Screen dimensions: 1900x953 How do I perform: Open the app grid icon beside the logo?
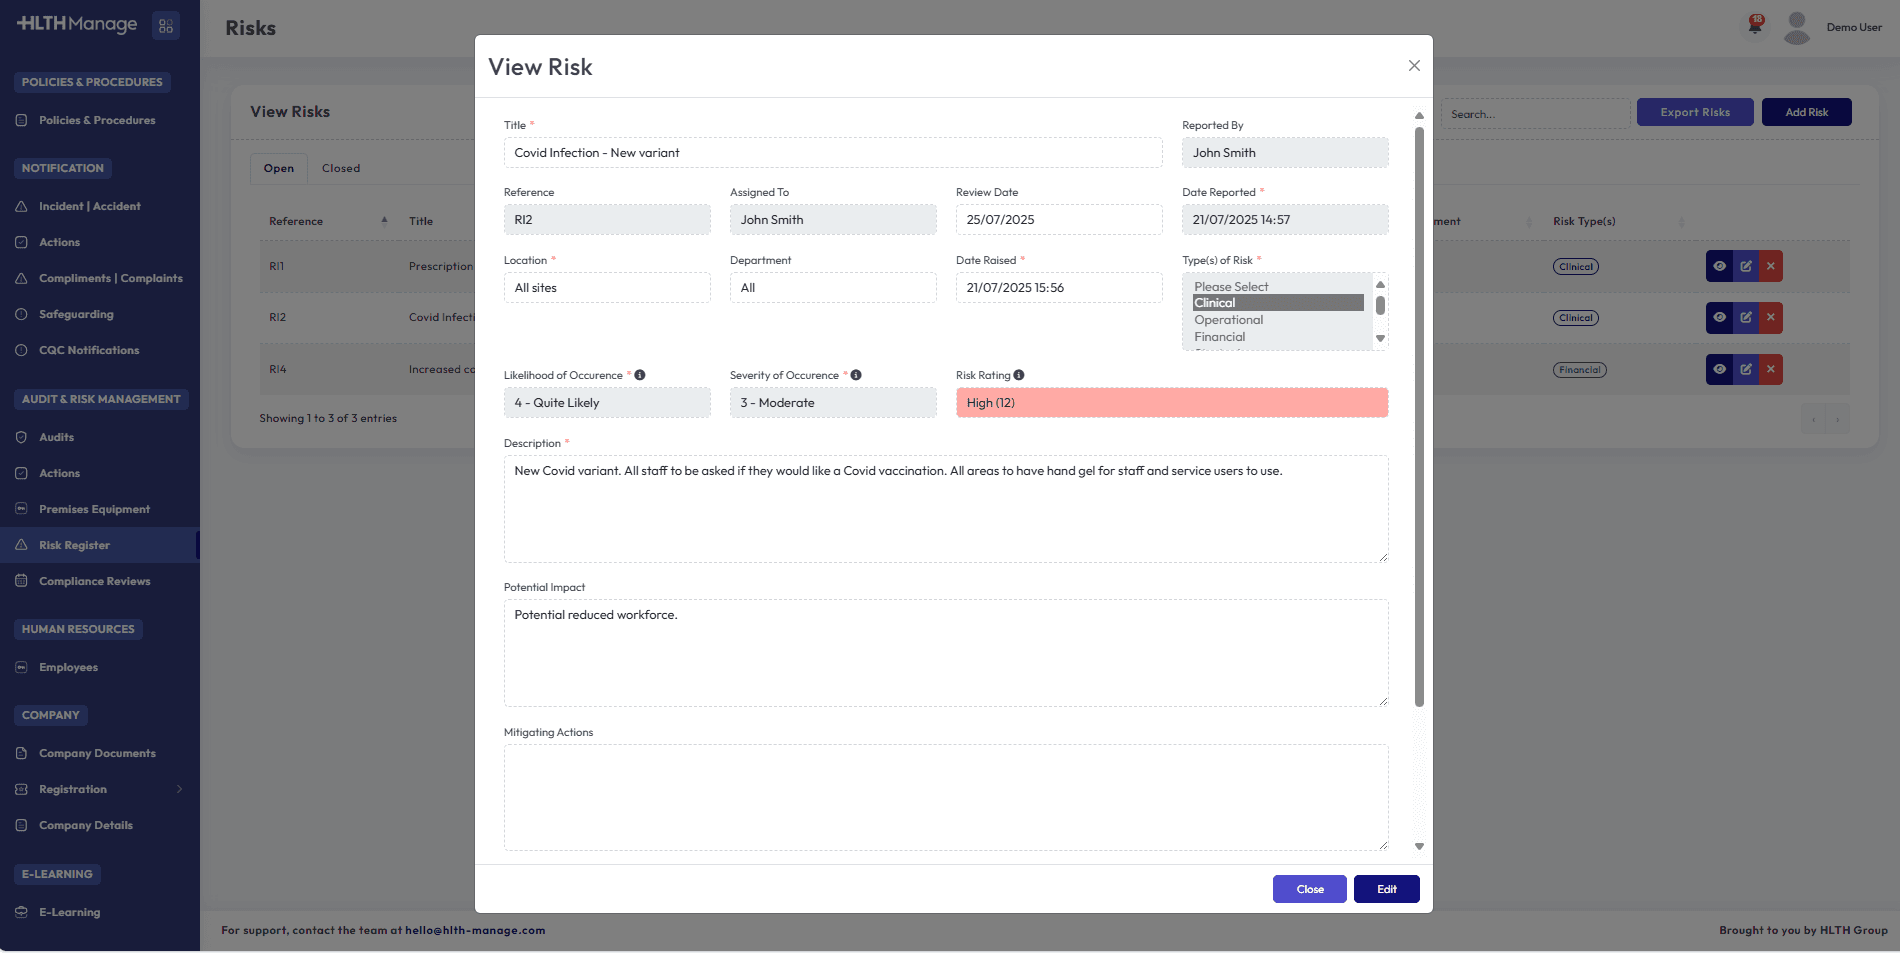point(166,26)
